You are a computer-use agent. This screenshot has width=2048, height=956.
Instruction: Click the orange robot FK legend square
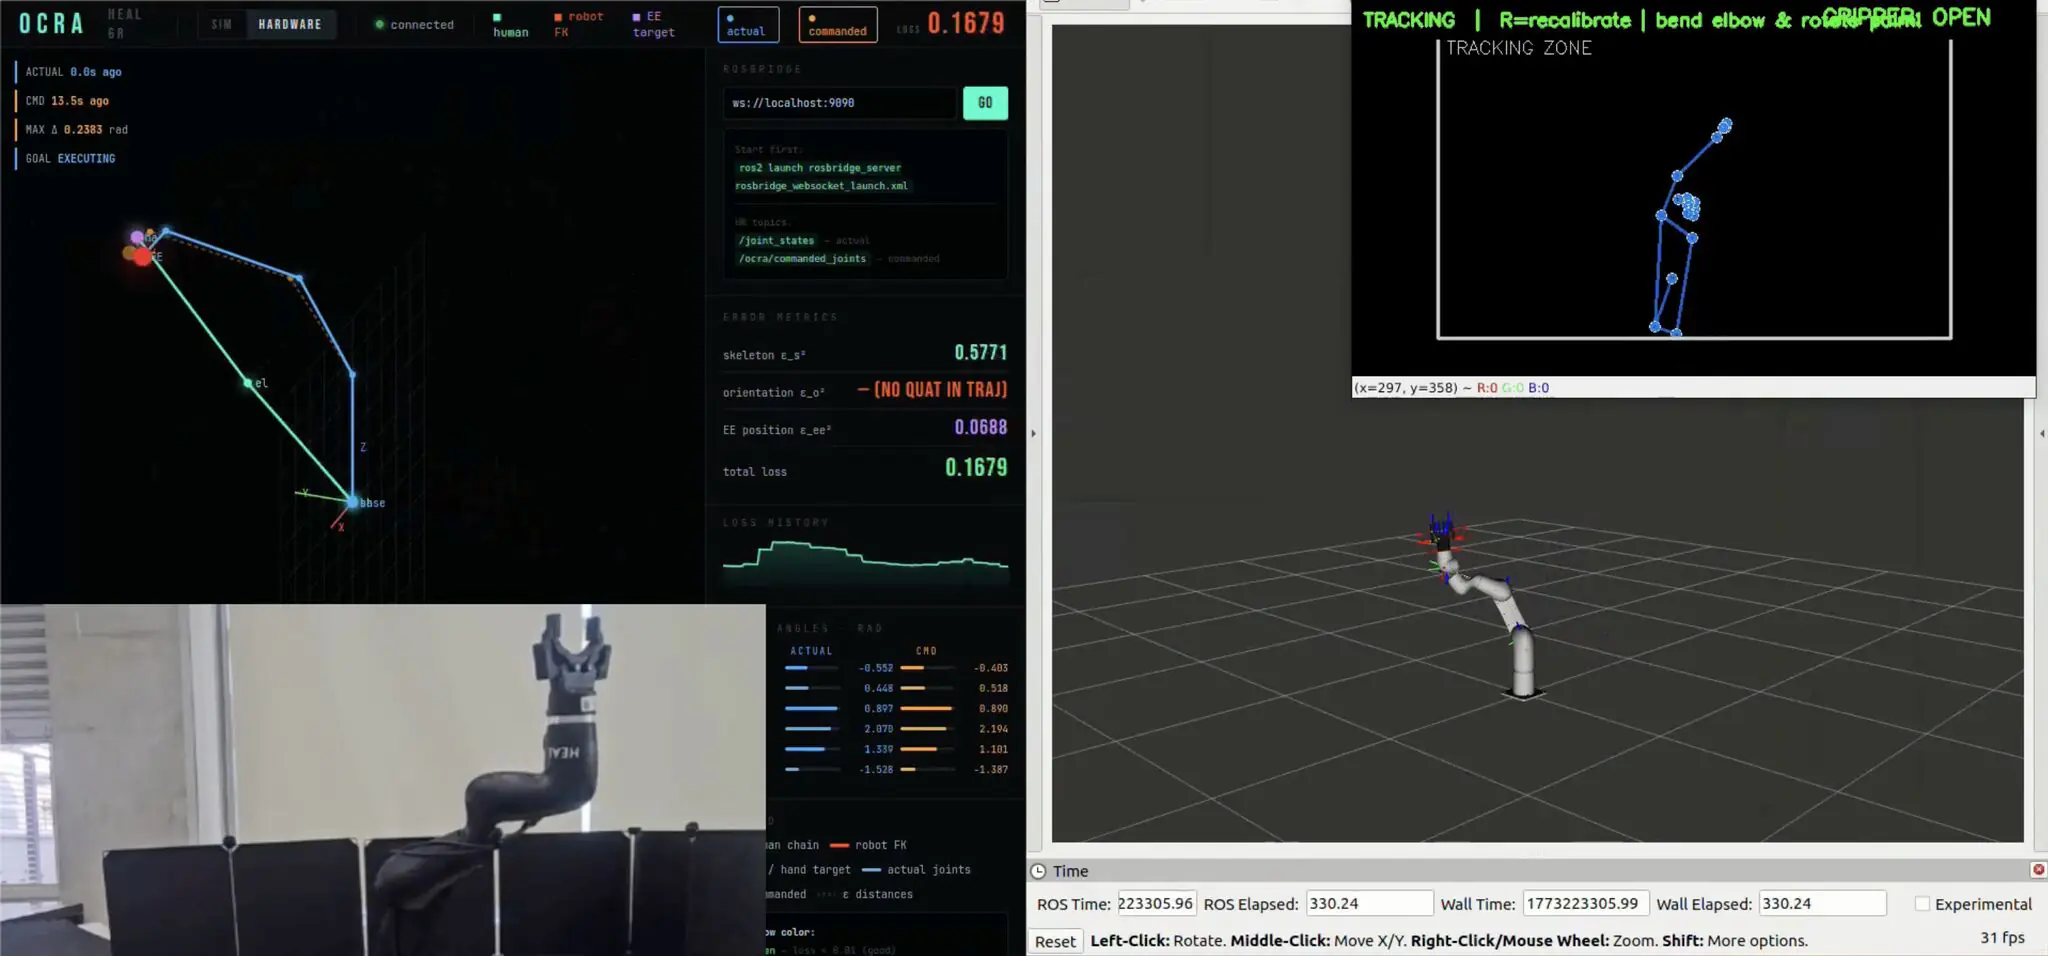(x=558, y=17)
